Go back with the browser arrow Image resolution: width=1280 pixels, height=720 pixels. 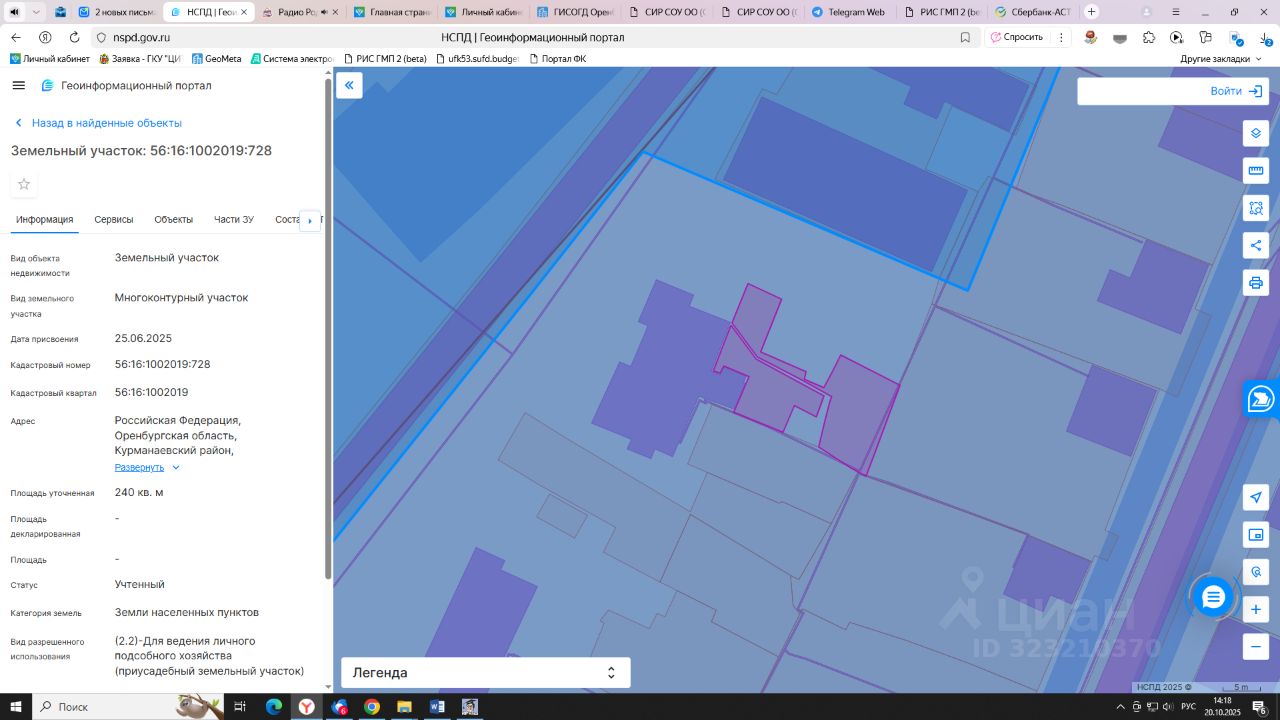click(x=16, y=37)
